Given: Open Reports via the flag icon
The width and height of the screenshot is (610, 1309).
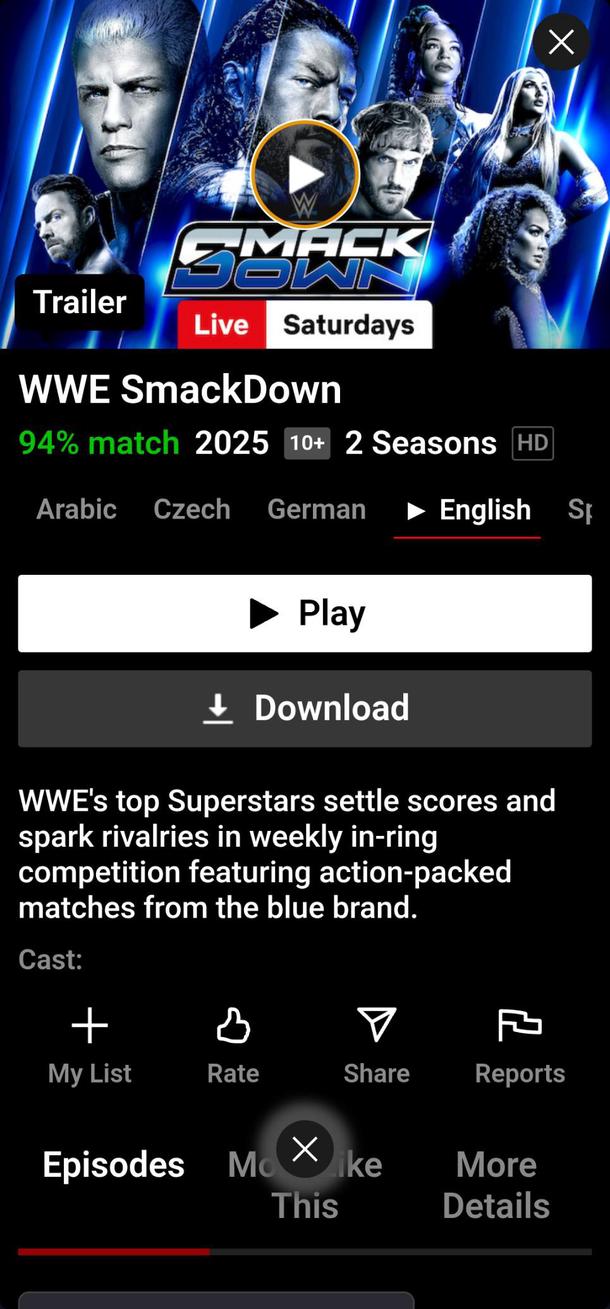Looking at the screenshot, I should coord(520,1025).
